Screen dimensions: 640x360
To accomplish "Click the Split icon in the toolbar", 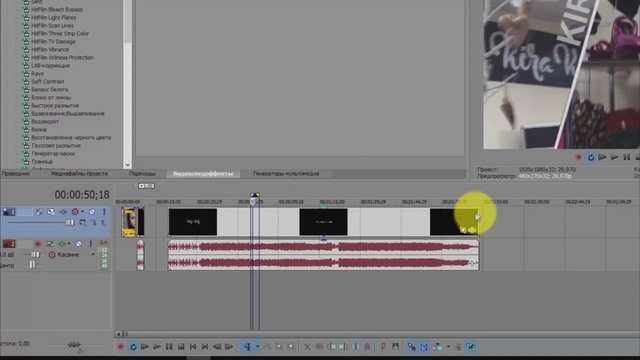I will point(356,347).
